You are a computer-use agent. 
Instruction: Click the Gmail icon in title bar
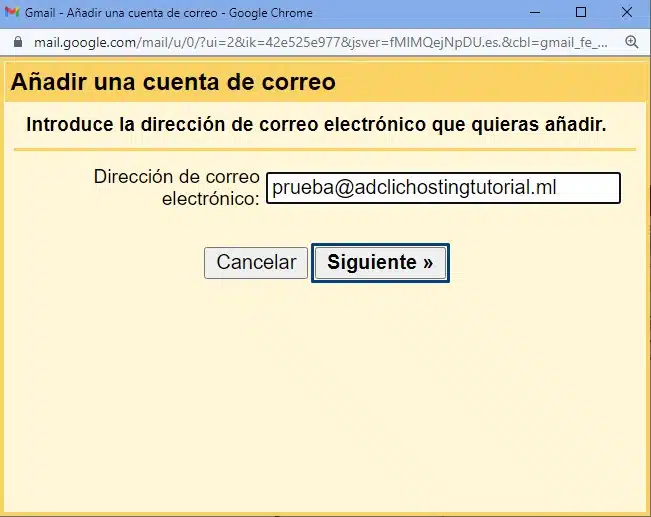point(12,12)
